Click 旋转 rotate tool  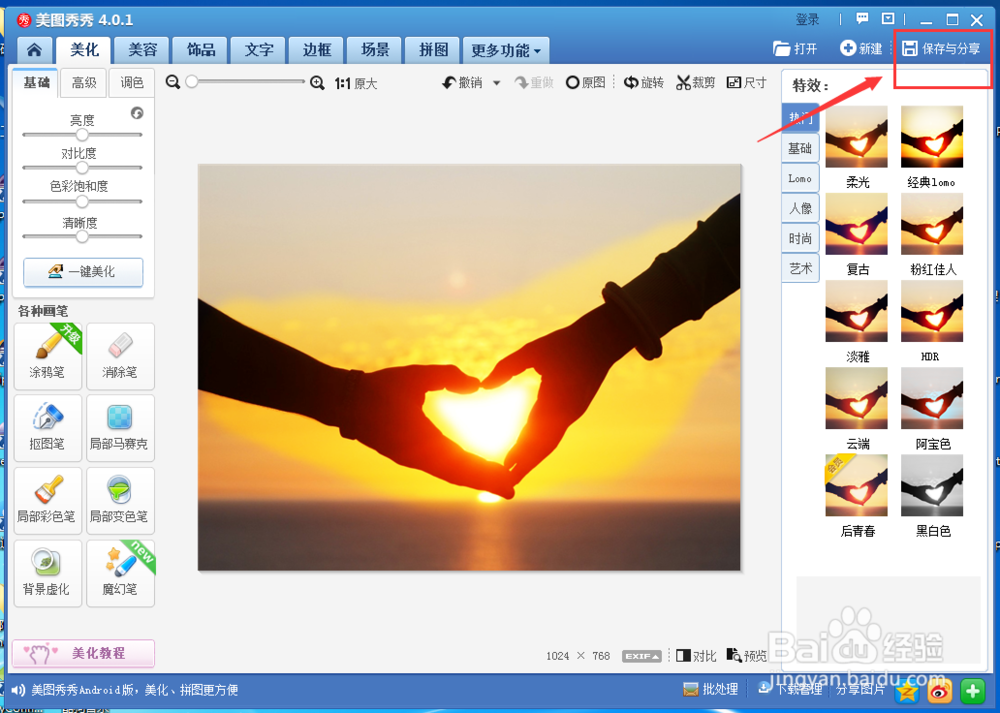coord(643,82)
